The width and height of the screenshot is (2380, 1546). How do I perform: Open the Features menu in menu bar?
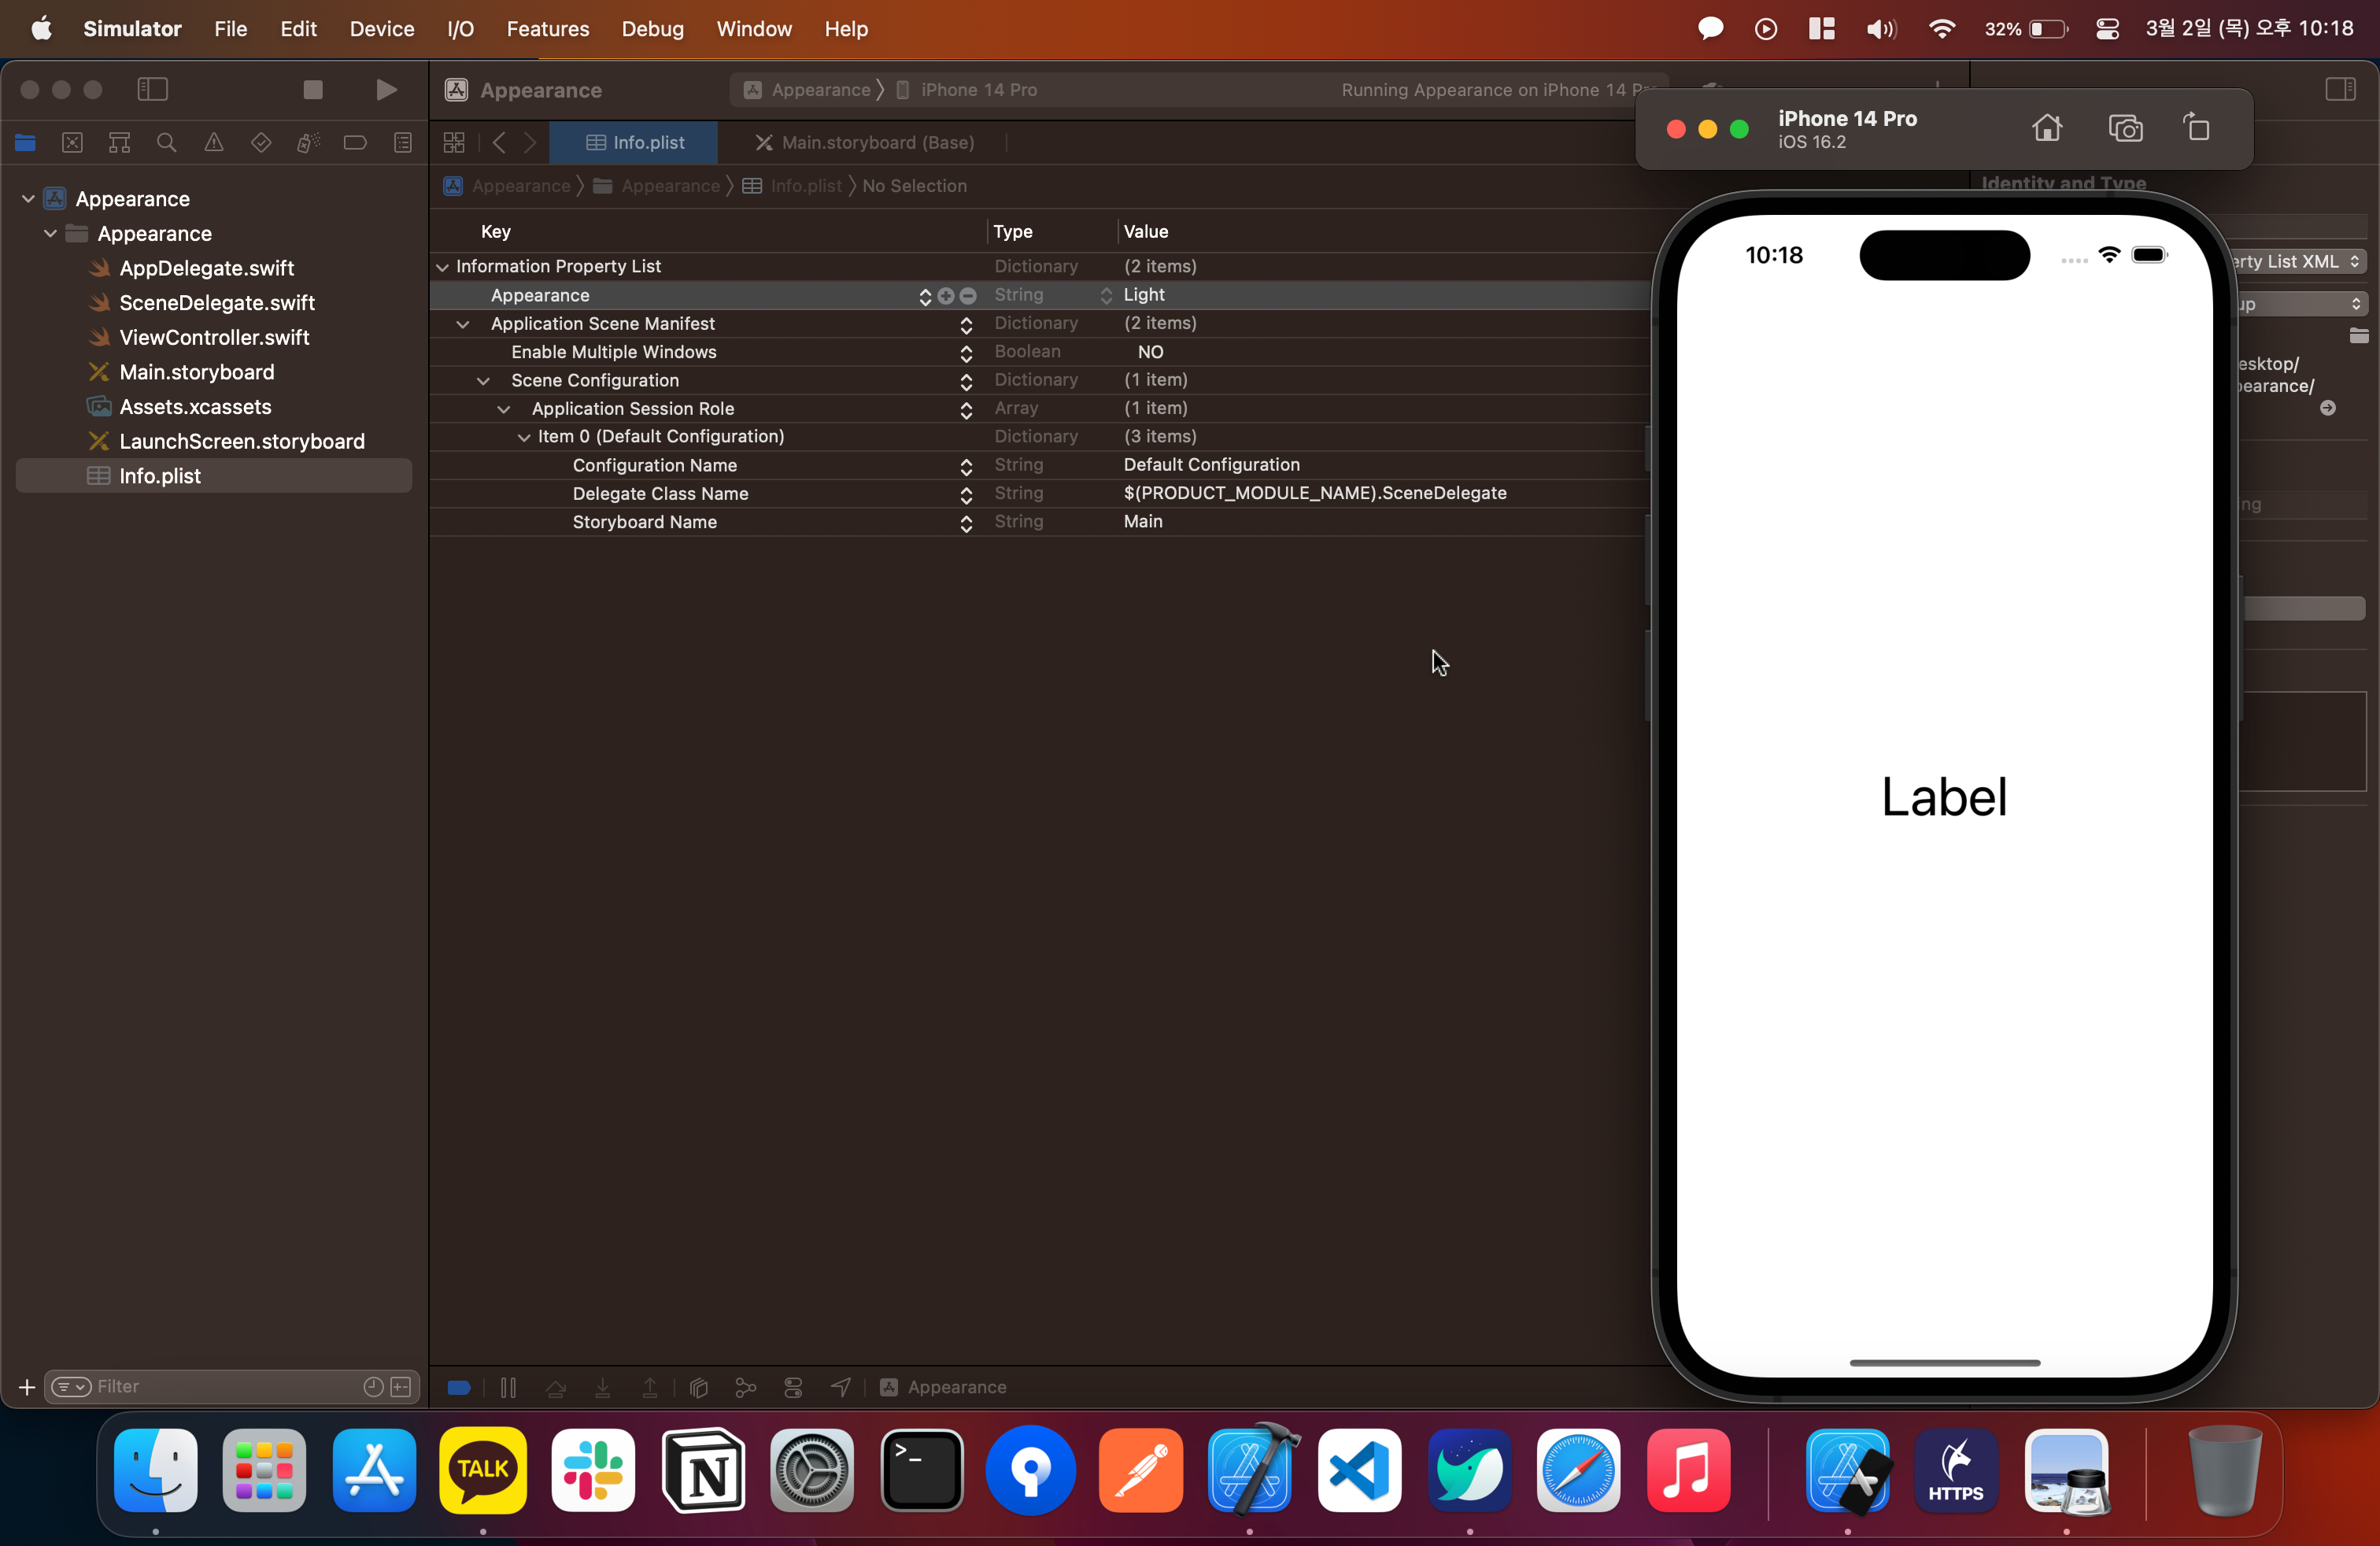[547, 29]
